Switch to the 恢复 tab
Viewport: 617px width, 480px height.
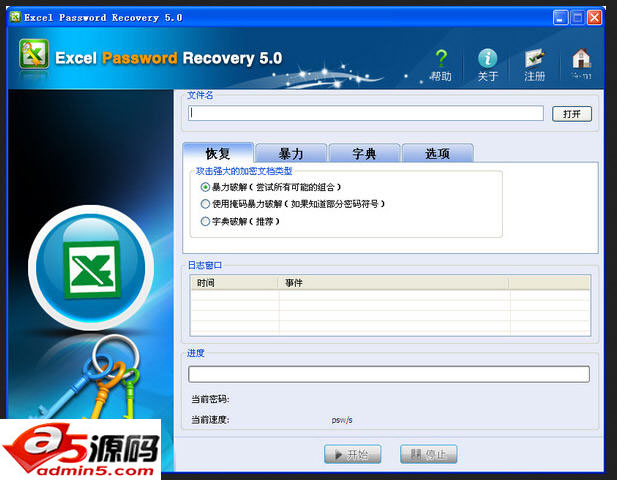(218, 153)
